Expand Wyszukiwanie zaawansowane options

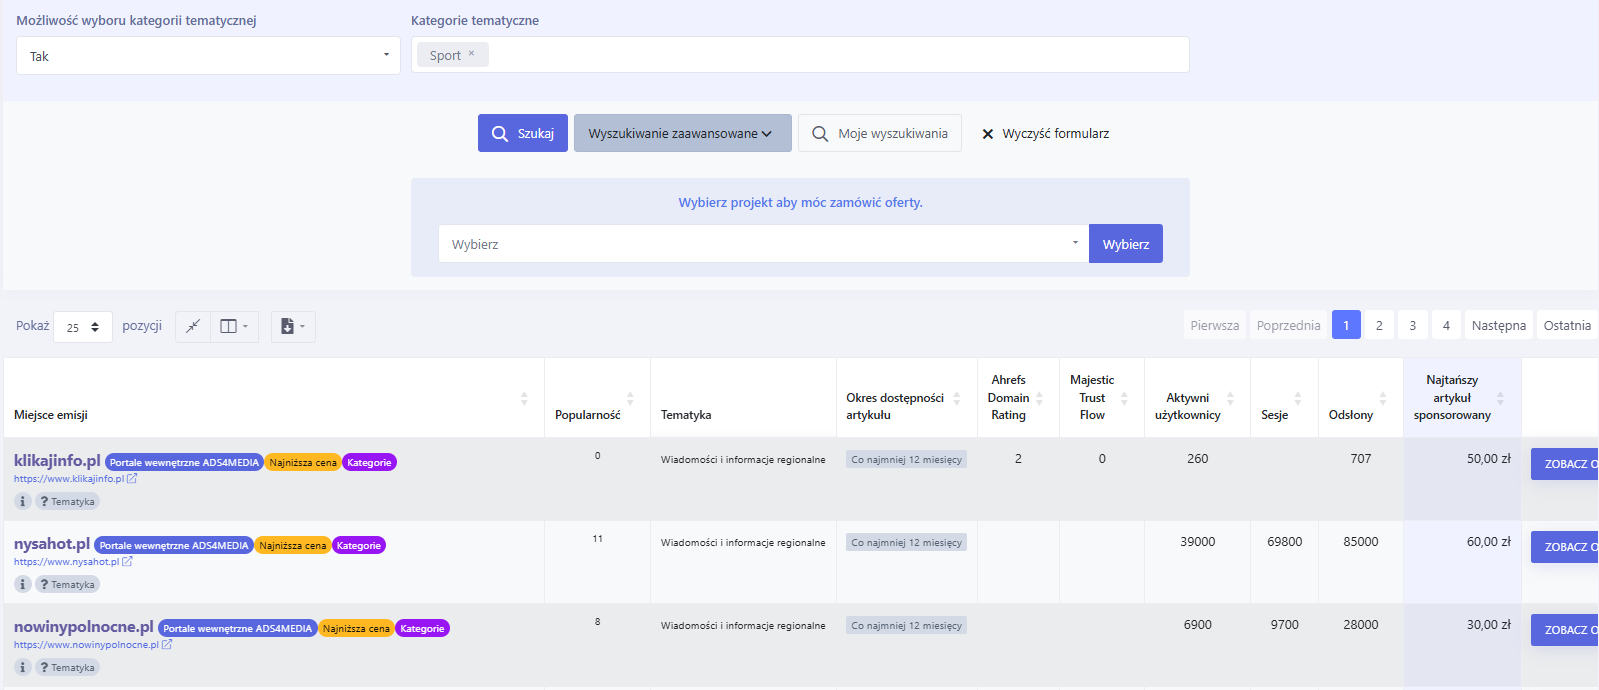[x=682, y=133]
